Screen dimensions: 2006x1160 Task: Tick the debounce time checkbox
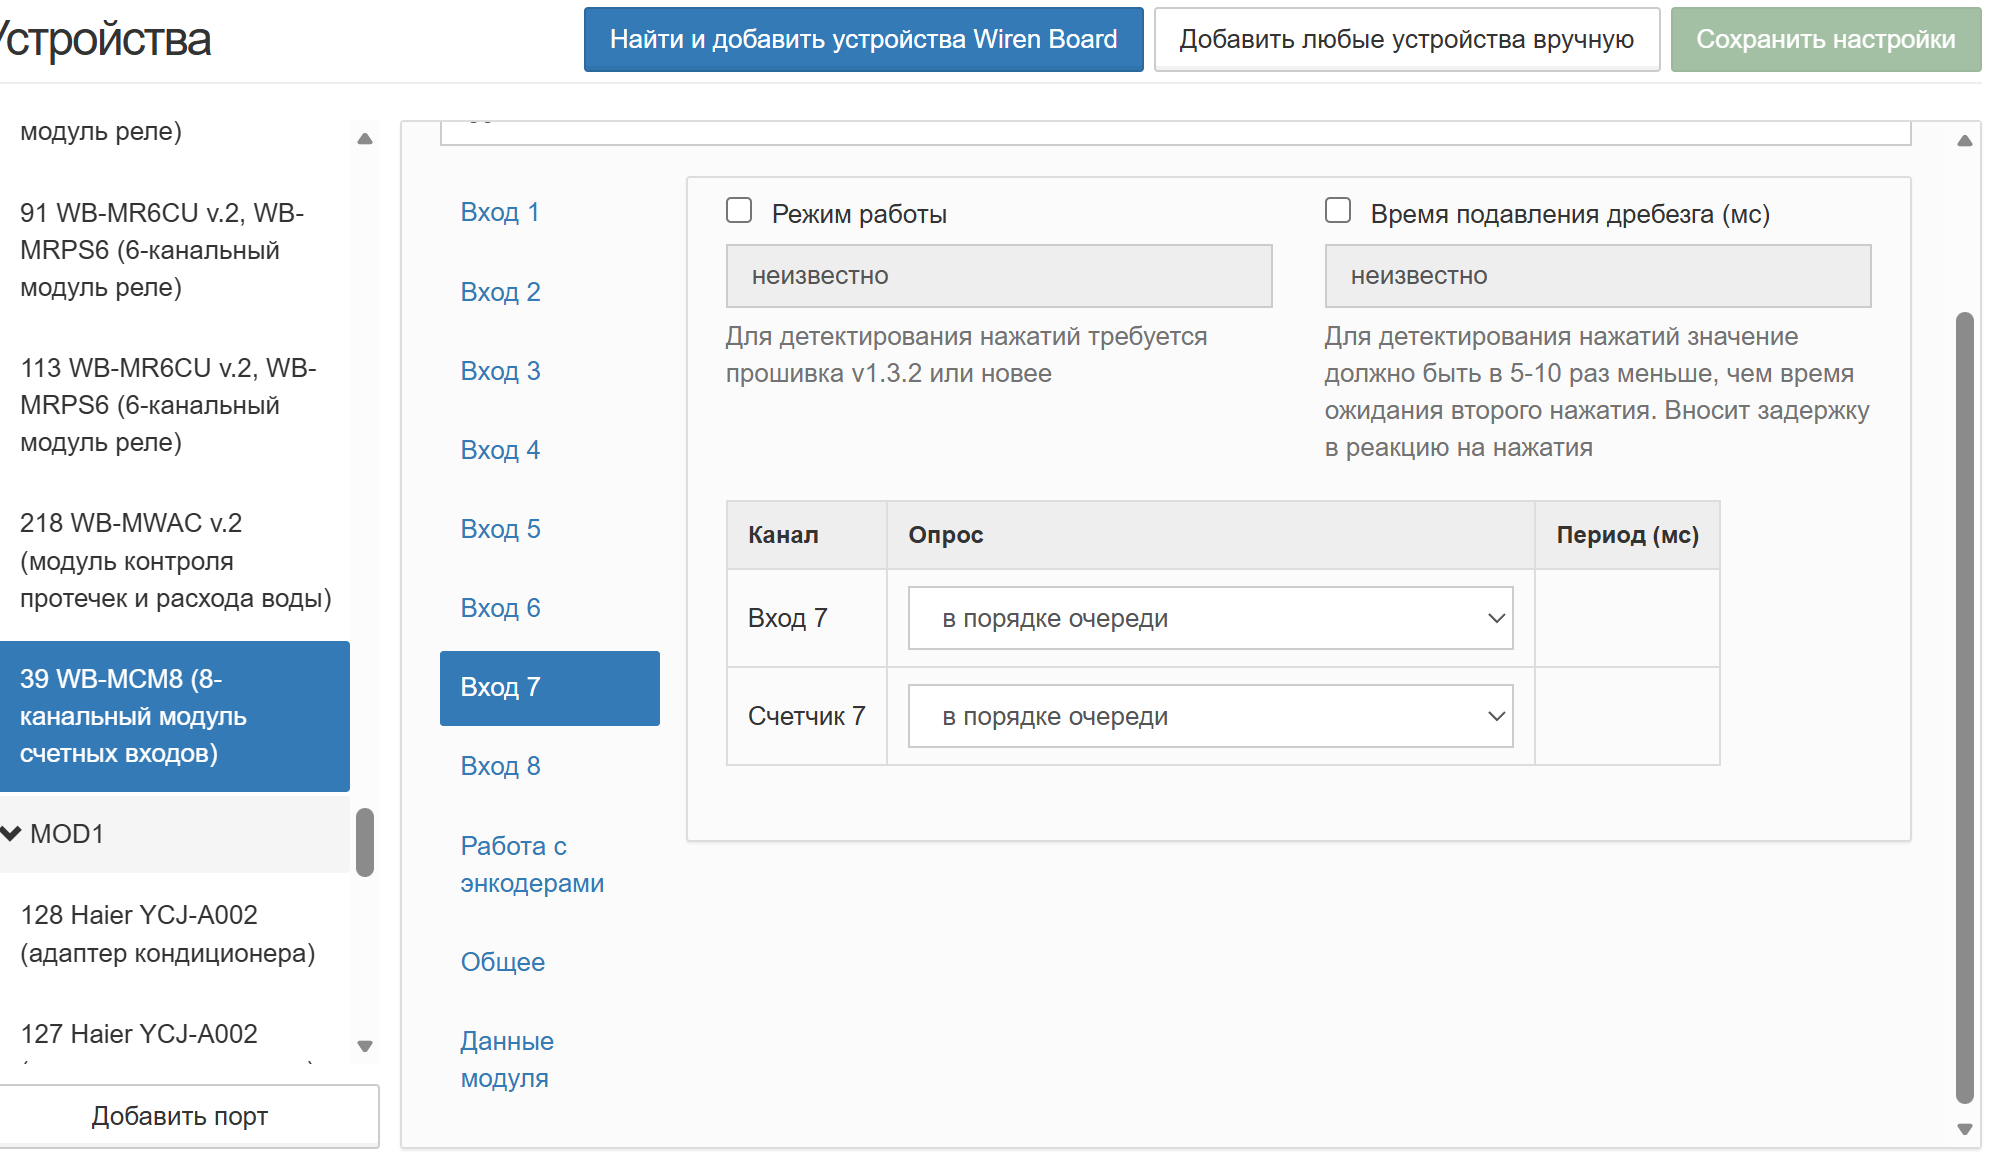point(1337,210)
